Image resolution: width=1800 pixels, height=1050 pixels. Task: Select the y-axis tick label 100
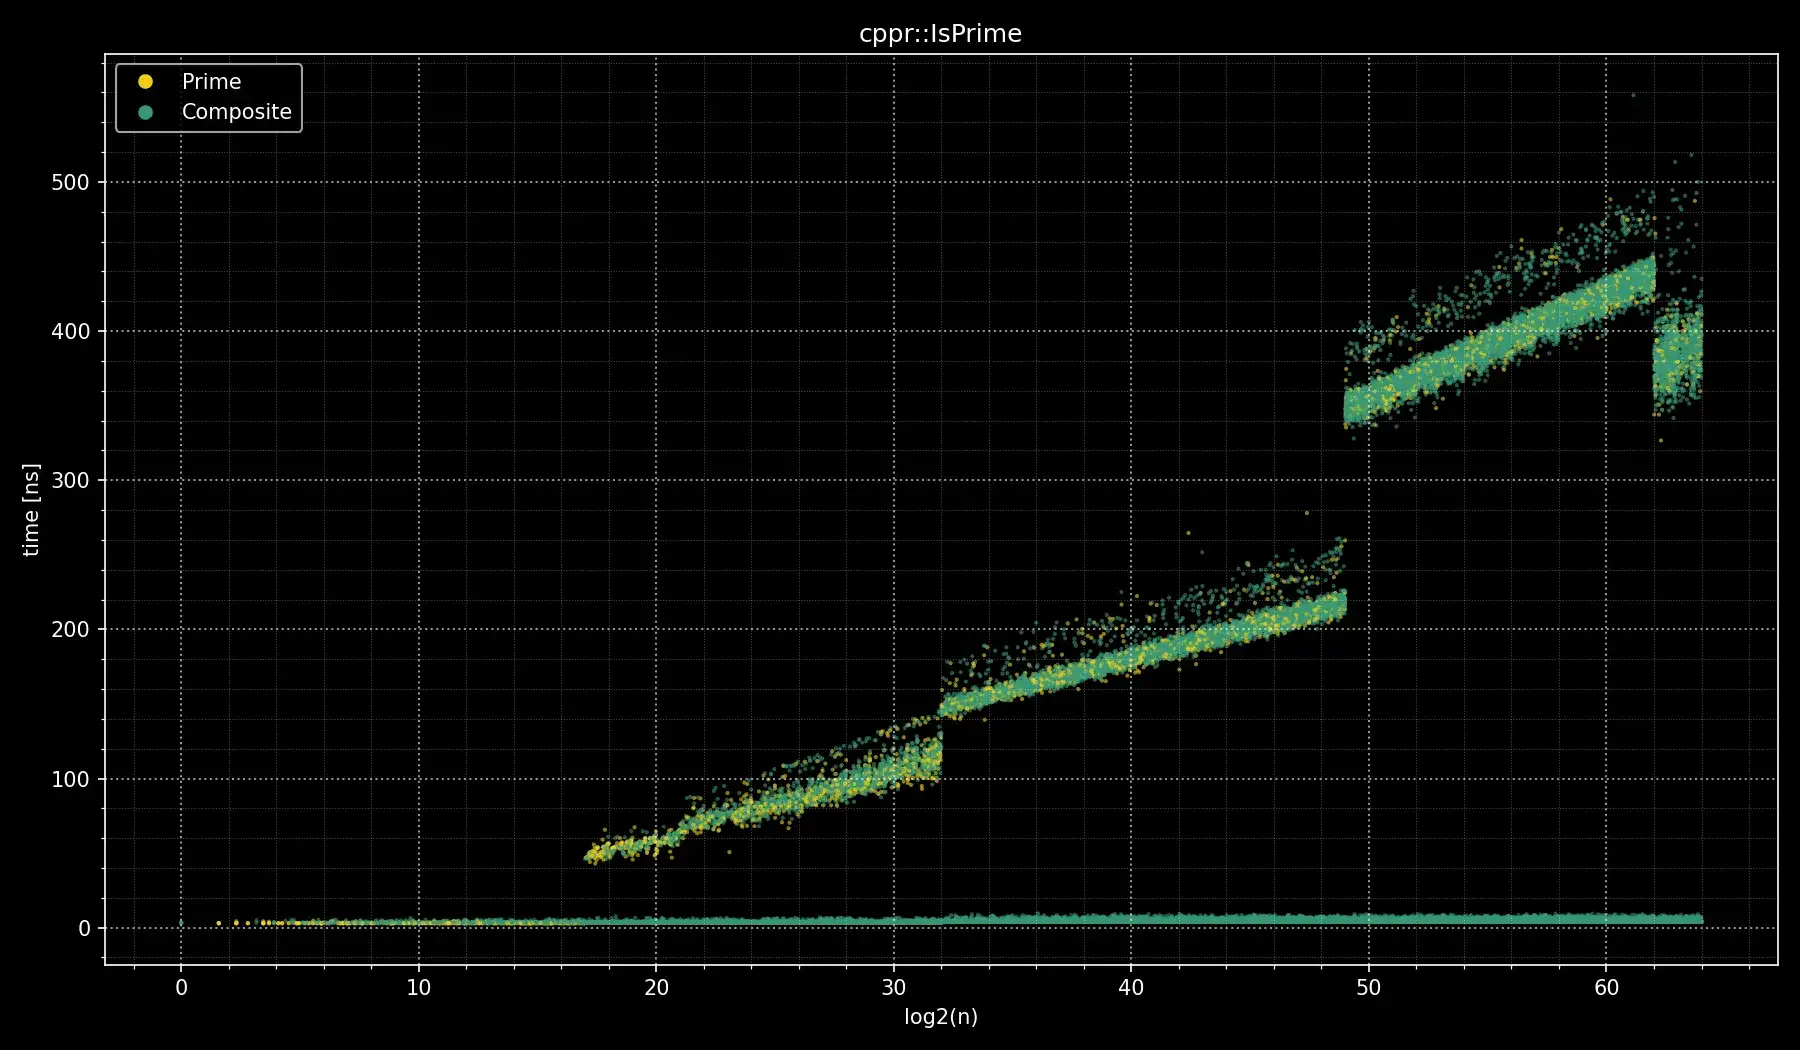tap(70, 779)
